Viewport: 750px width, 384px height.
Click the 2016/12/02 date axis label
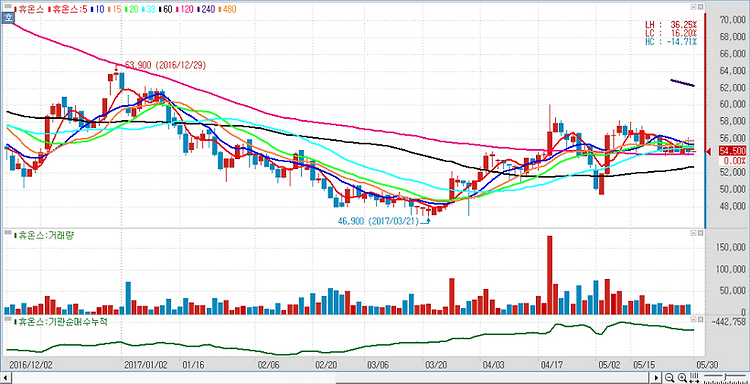(x=30, y=365)
